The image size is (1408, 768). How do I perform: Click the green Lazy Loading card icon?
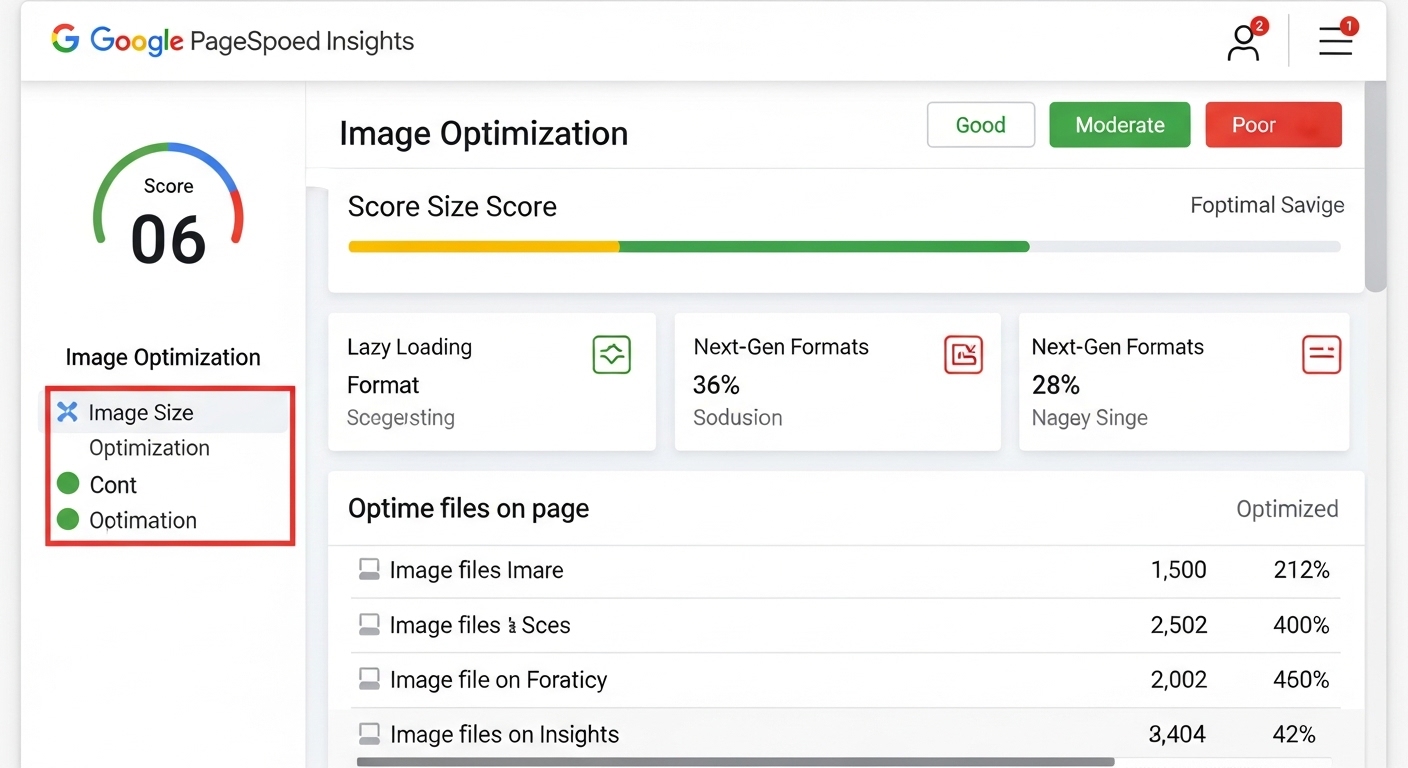coord(611,354)
